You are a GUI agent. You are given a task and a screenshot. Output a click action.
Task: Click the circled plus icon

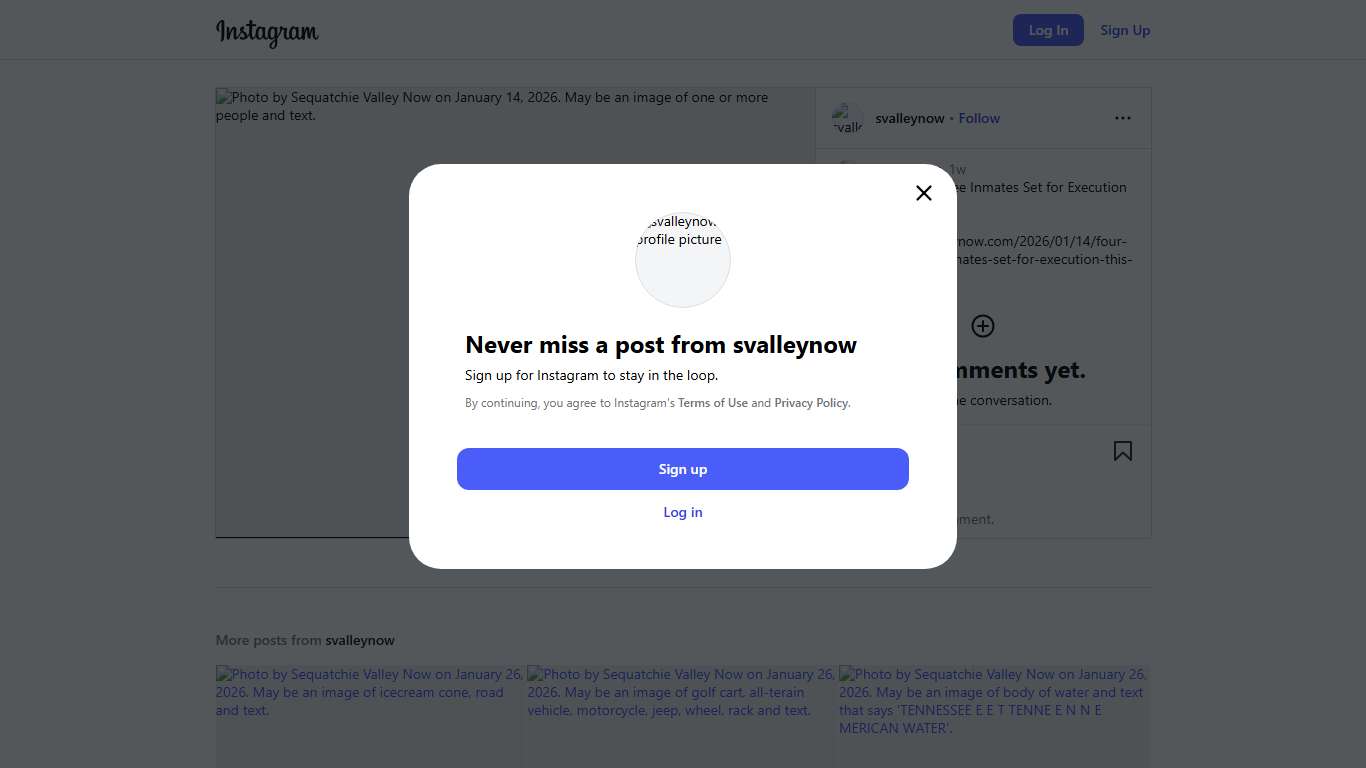983,326
